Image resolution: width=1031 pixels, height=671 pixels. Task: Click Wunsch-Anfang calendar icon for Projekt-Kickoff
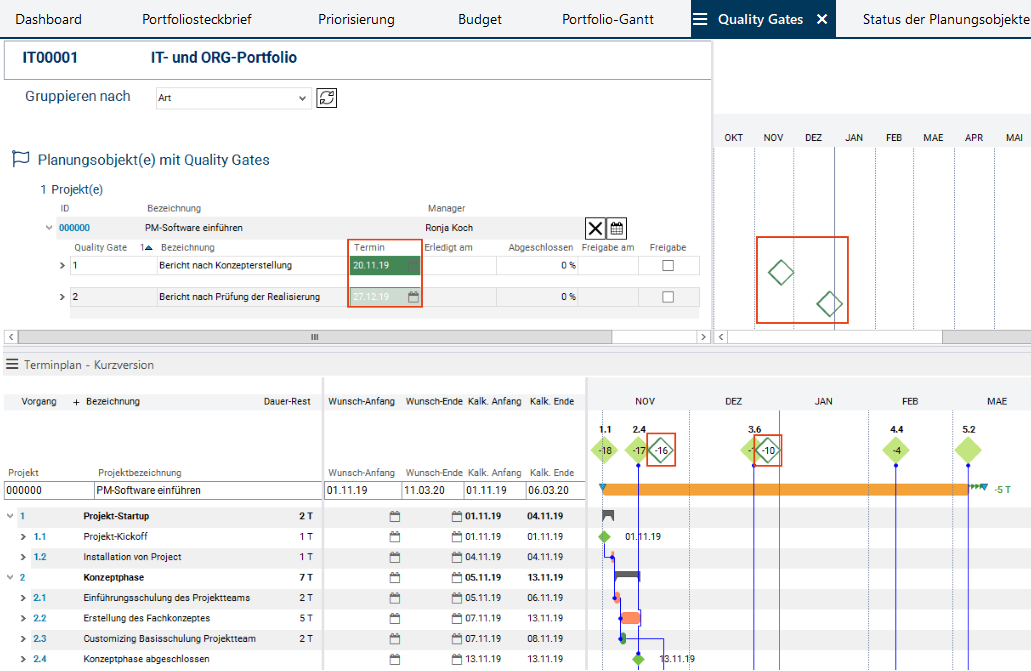[x=394, y=537]
